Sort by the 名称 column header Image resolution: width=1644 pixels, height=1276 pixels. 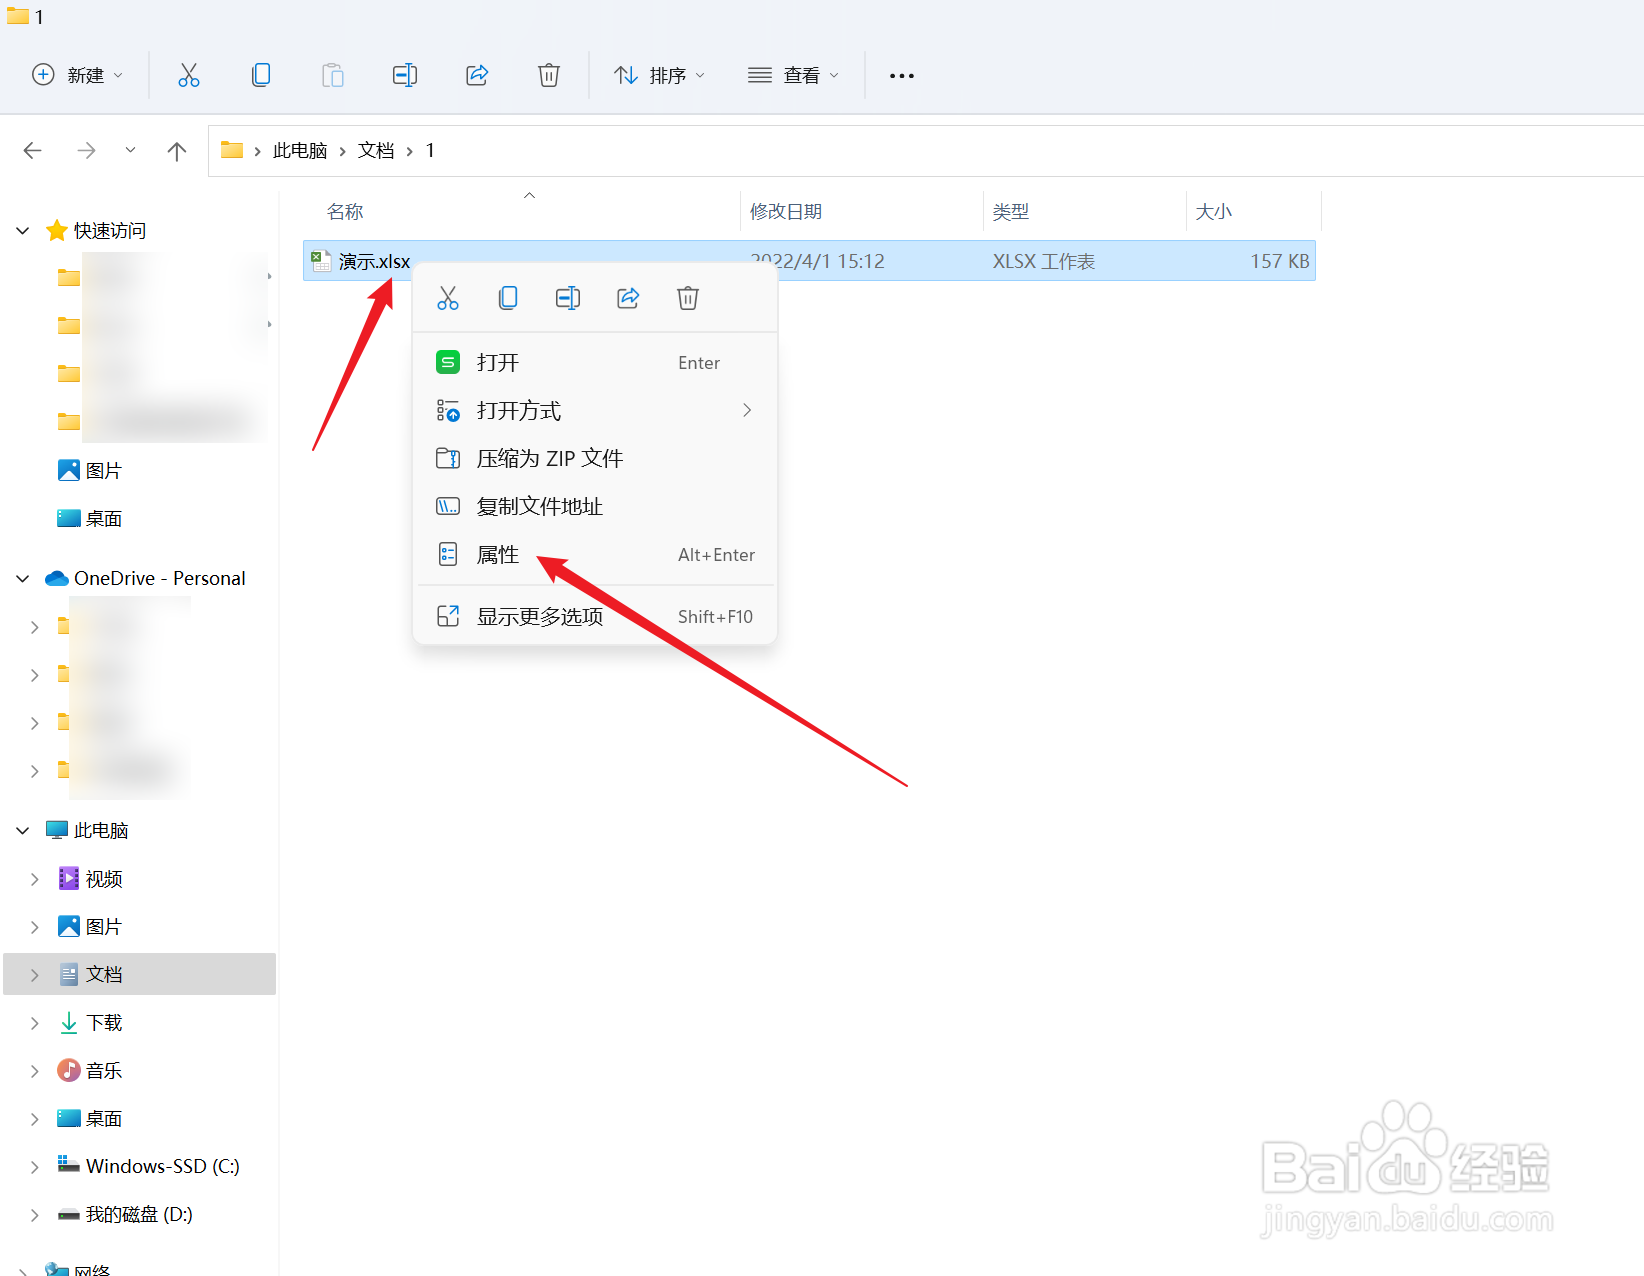[x=345, y=212]
